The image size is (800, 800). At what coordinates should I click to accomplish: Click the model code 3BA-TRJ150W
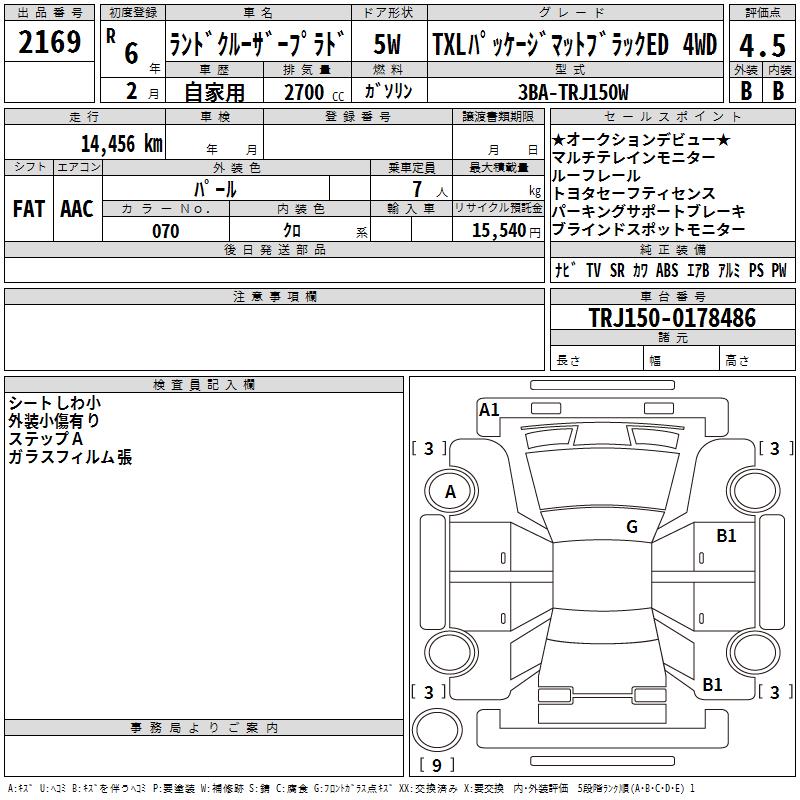[573, 92]
